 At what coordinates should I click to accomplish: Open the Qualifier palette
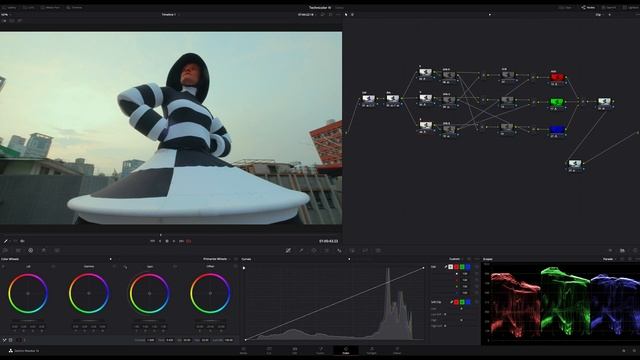(x=301, y=250)
